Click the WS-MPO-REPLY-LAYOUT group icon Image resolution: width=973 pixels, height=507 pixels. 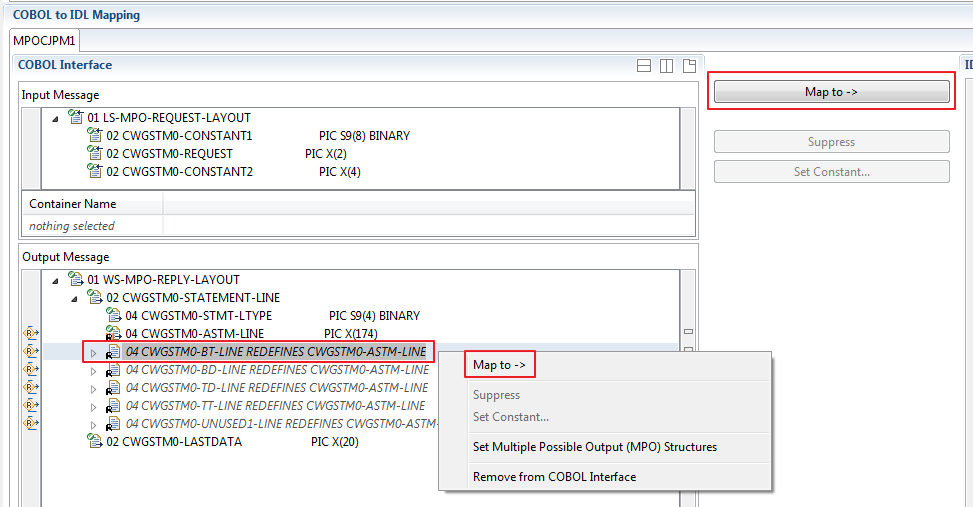(76, 279)
